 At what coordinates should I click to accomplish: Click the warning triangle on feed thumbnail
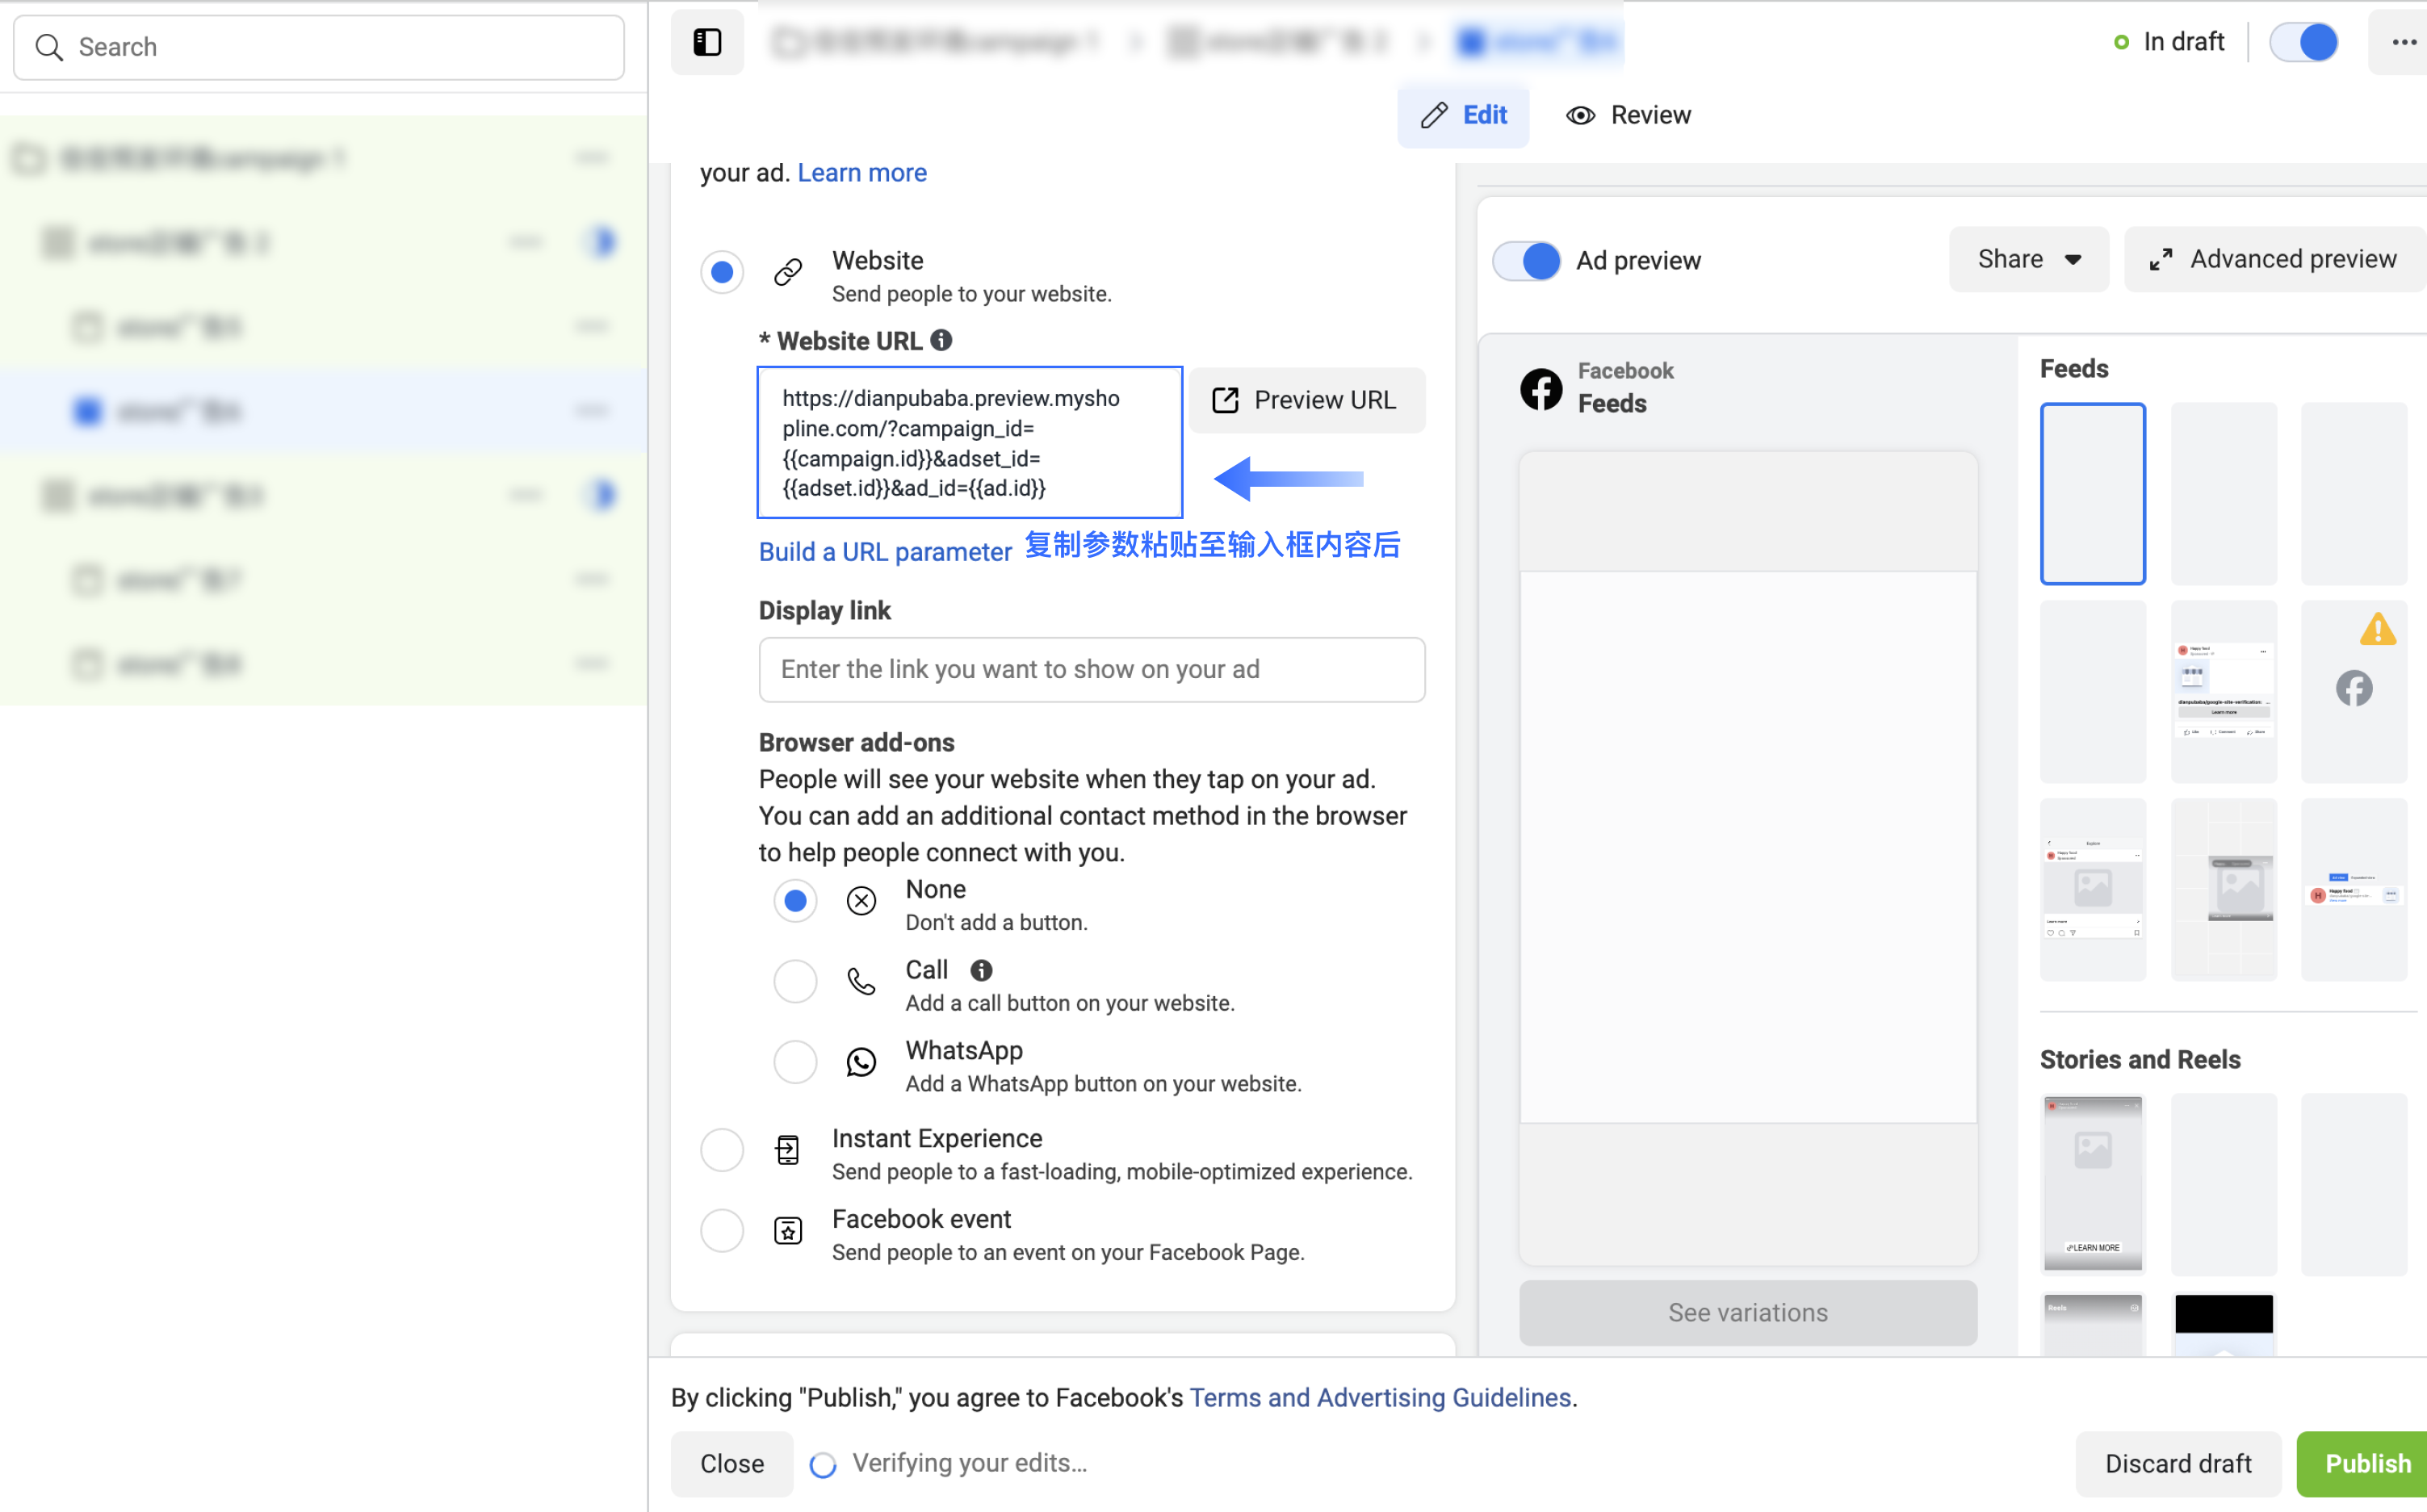(x=2377, y=631)
